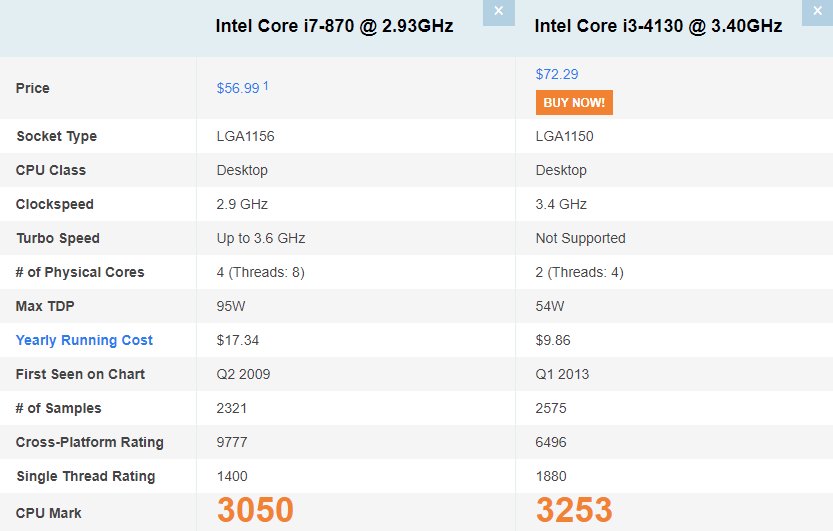This screenshot has width=833, height=531.
Task: Click the Intel Core i7-870 @ 2.93GHz heading
Action: pyautogui.click(x=334, y=25)
